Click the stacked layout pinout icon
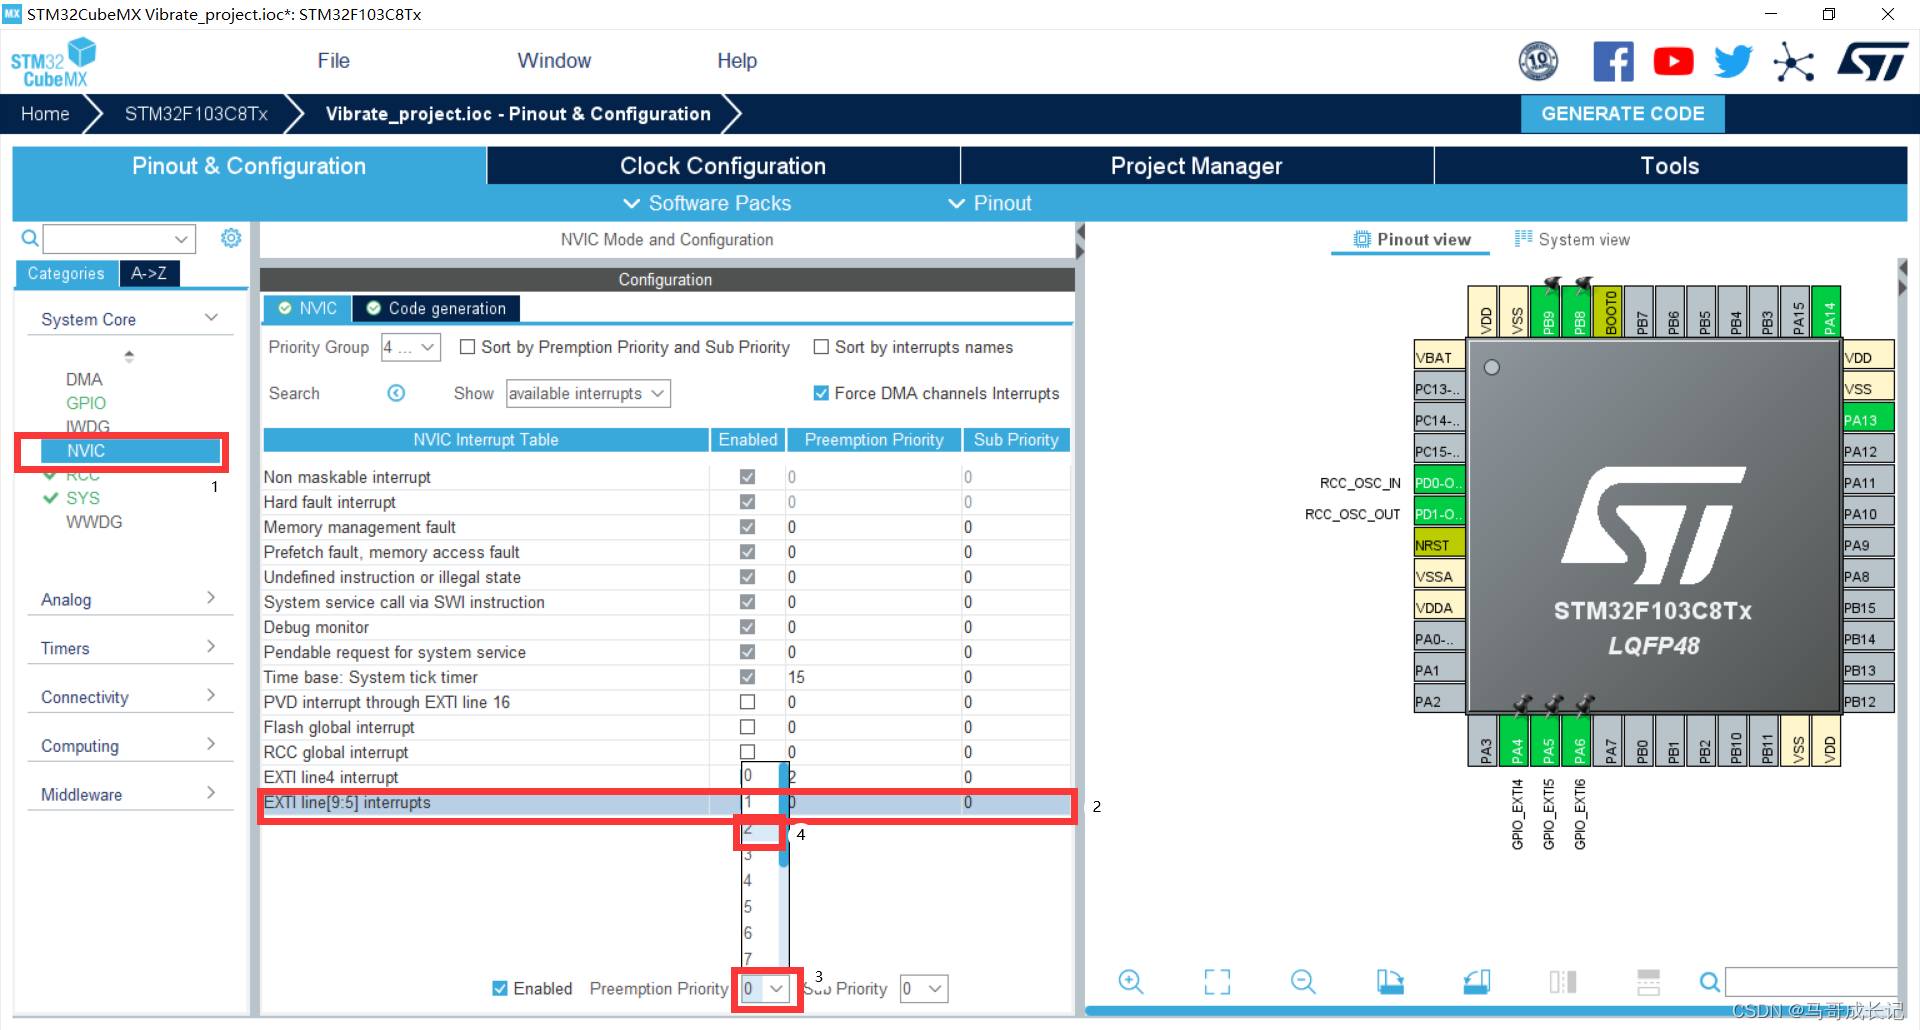The width and height of the screenshot is (1920, 1030). 1649,981
